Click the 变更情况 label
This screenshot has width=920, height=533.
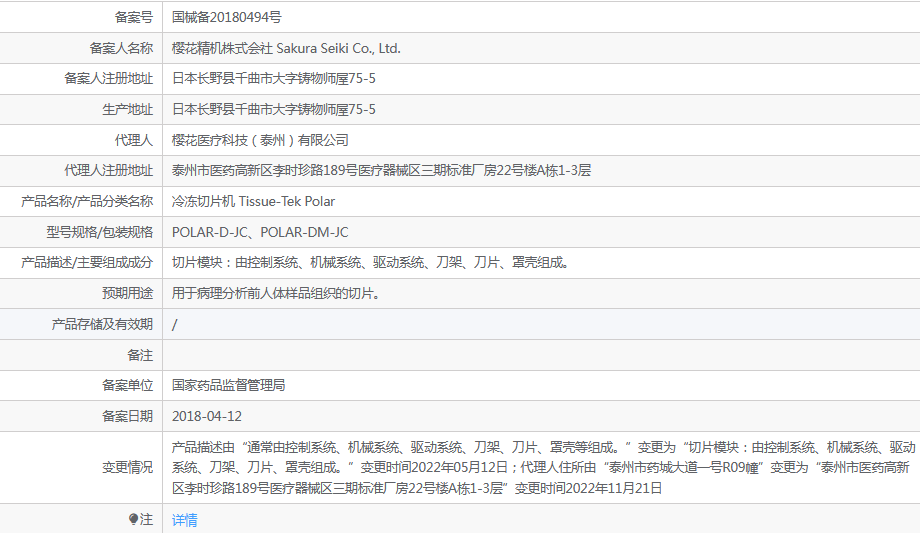click(x=127, y=468)
